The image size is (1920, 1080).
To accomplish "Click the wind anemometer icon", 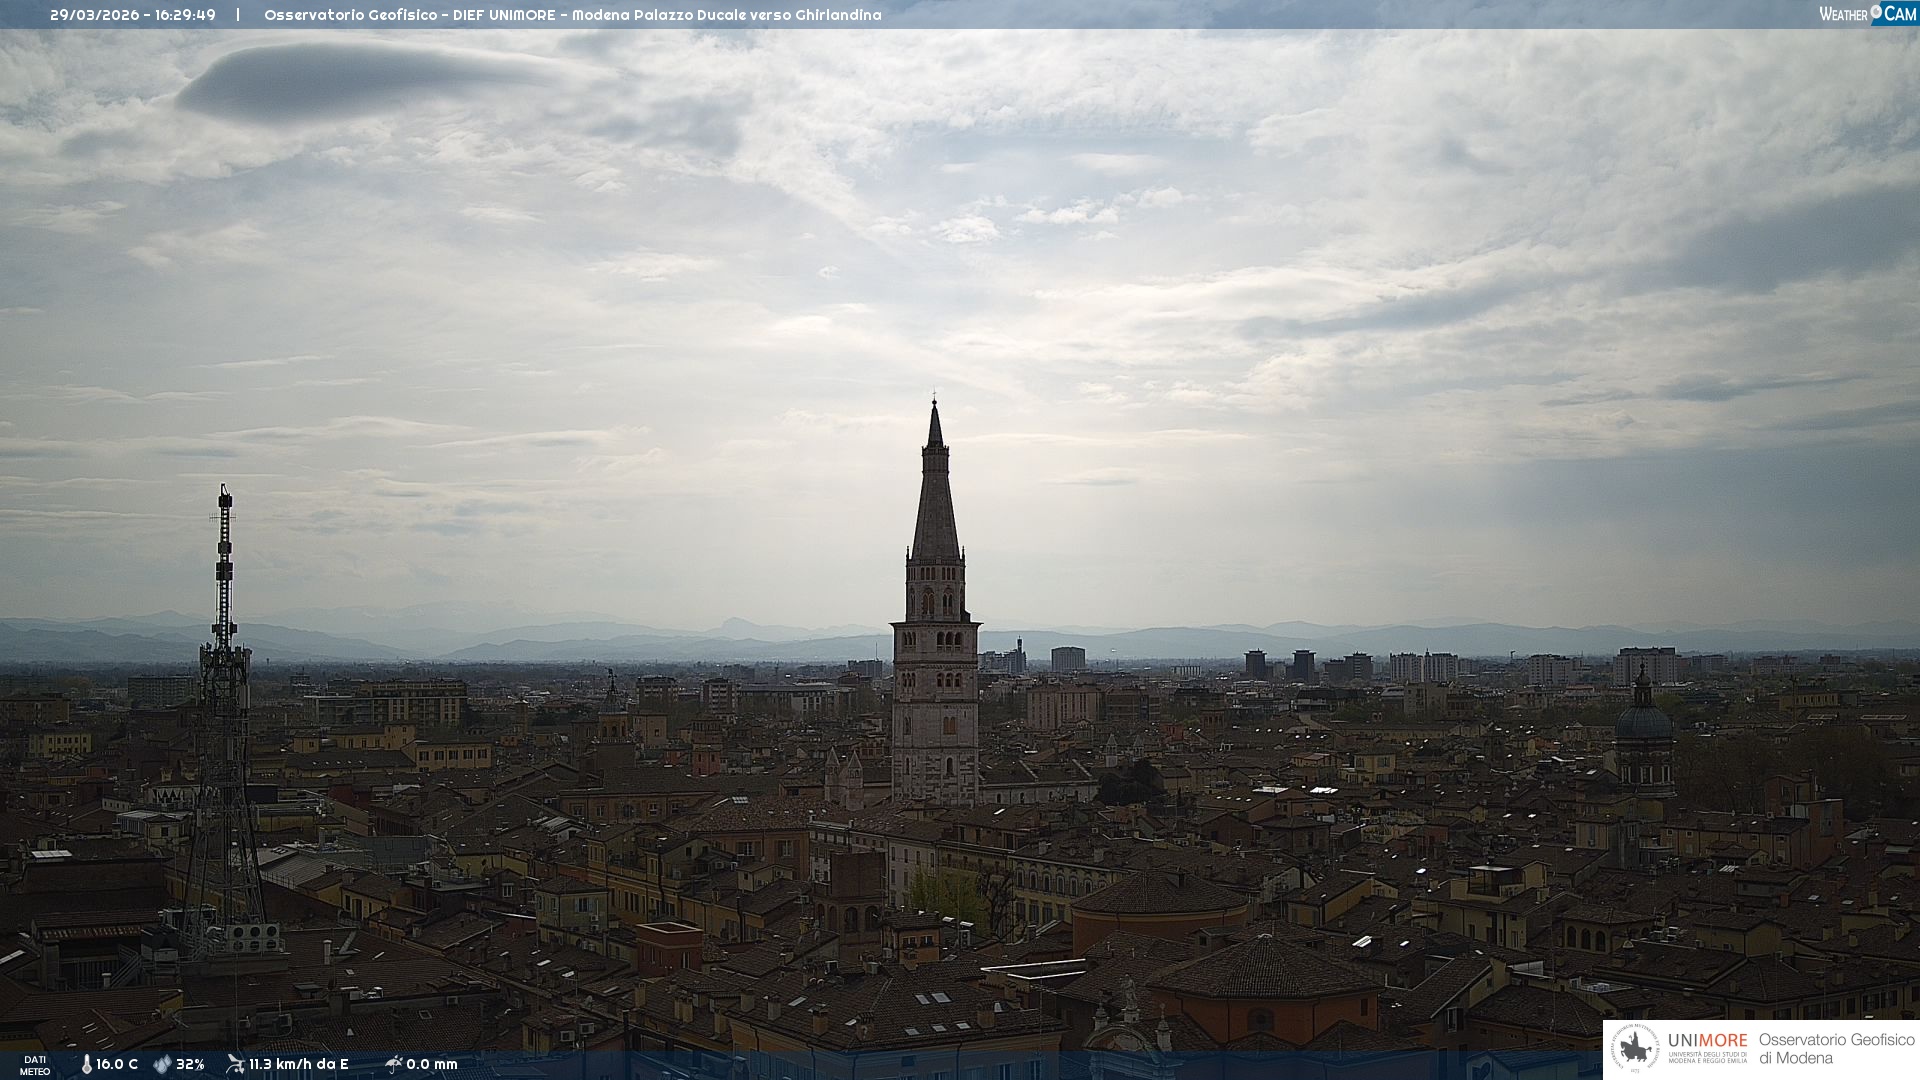I will click(235, 1064).
